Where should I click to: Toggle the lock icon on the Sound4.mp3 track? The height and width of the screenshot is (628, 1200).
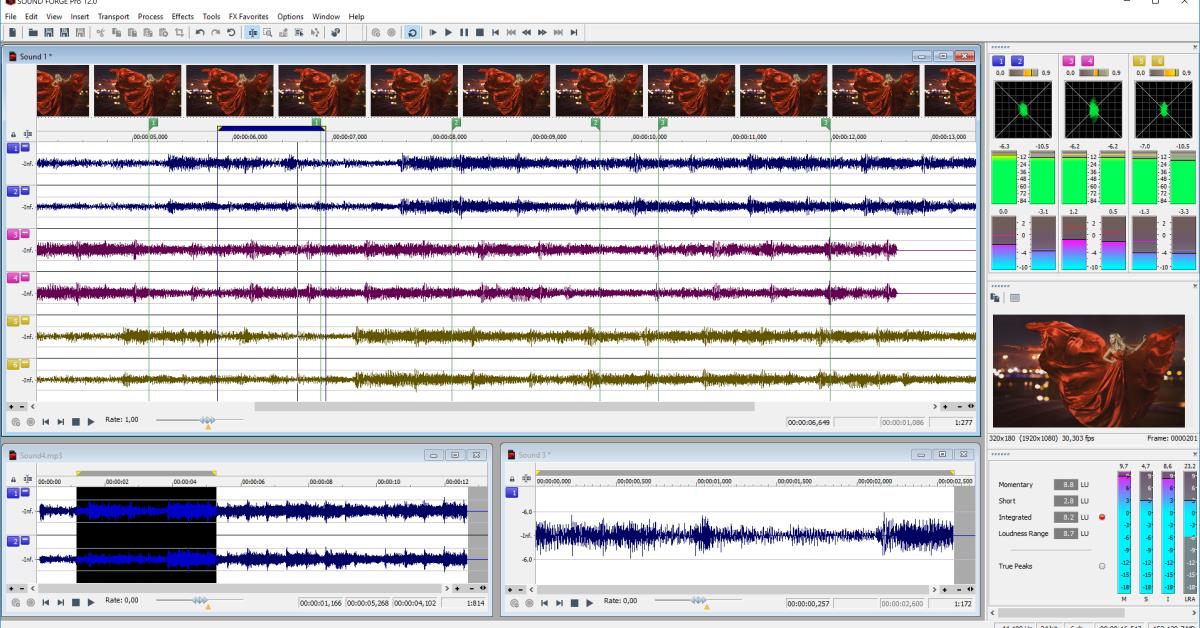13,480
